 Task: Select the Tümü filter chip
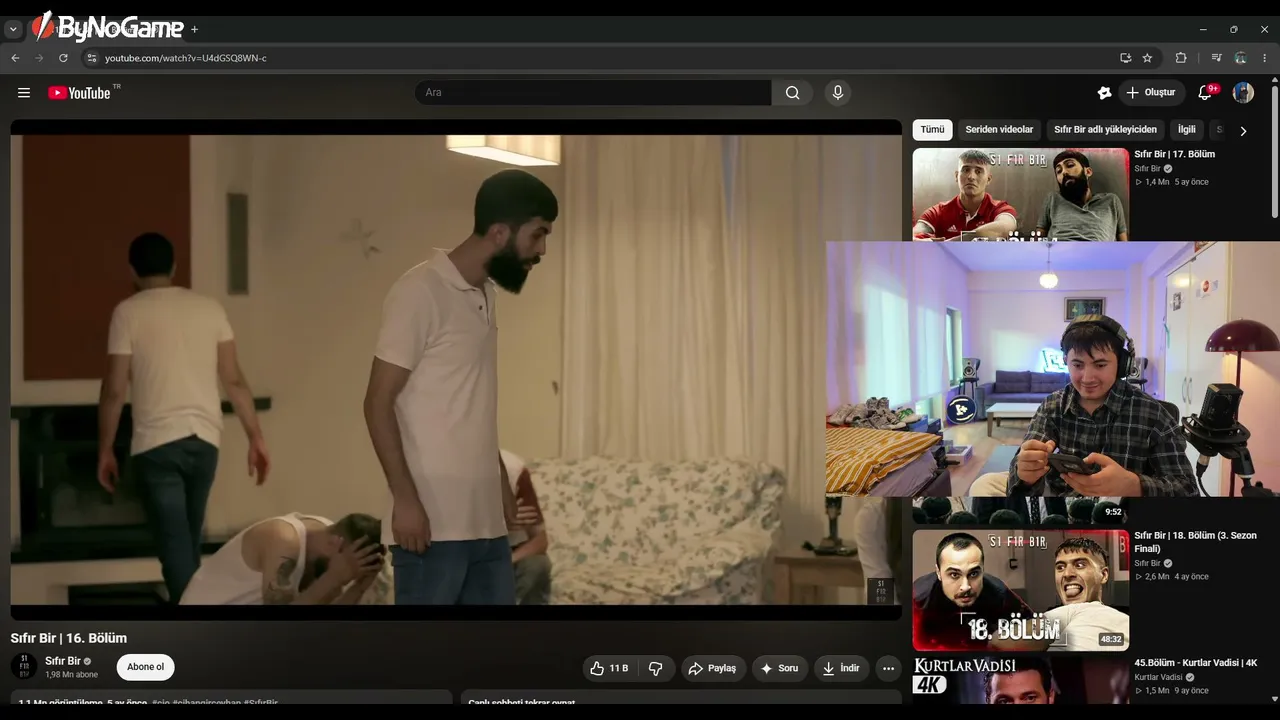click(x=932, y=130)
